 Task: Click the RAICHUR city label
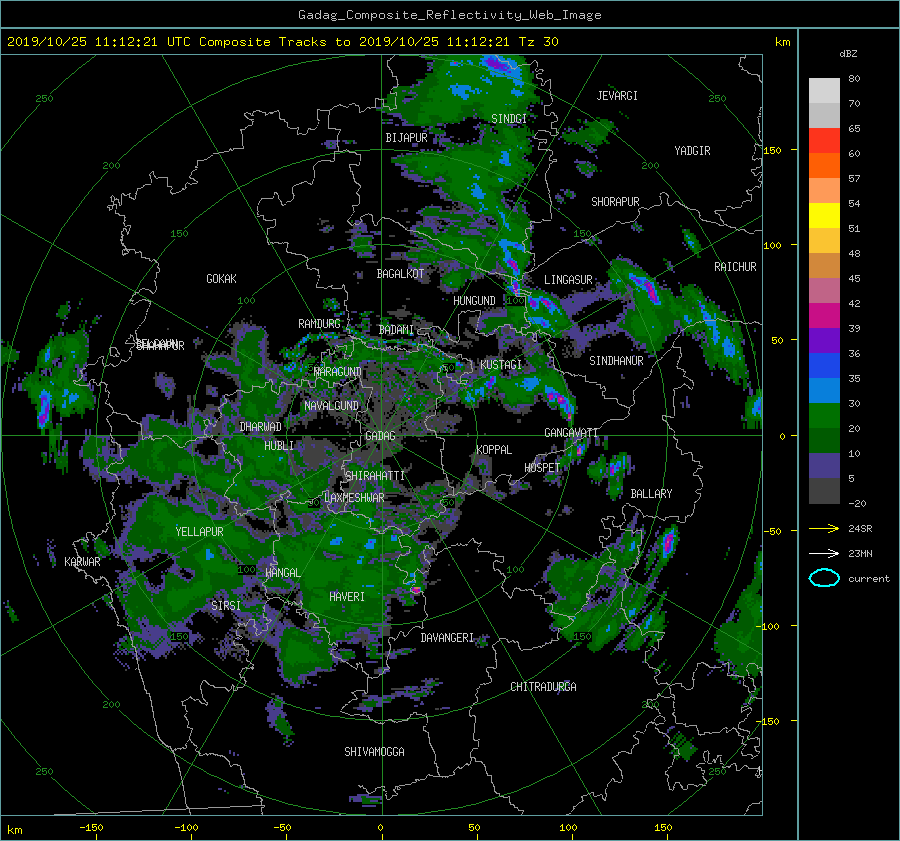coord(735,267)
